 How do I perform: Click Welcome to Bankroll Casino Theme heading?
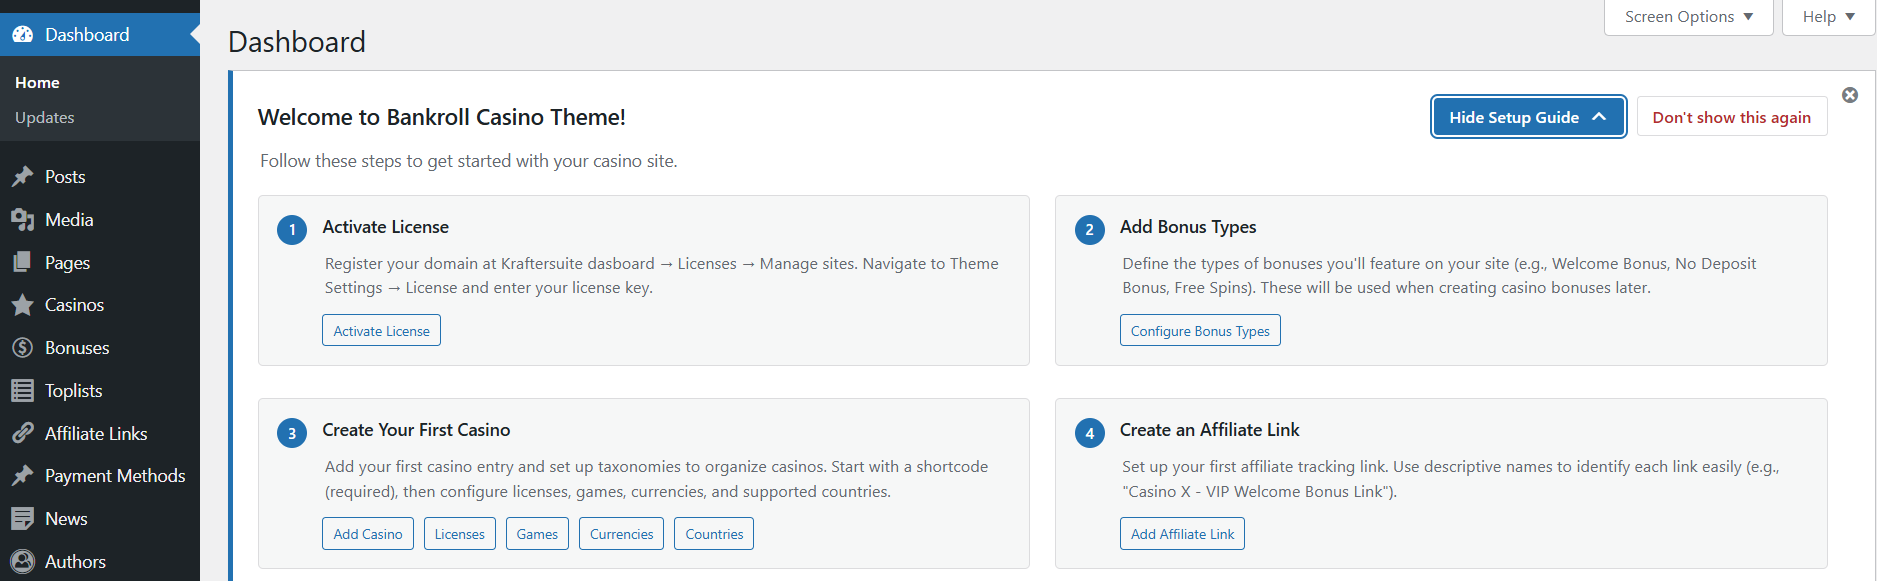442,117
